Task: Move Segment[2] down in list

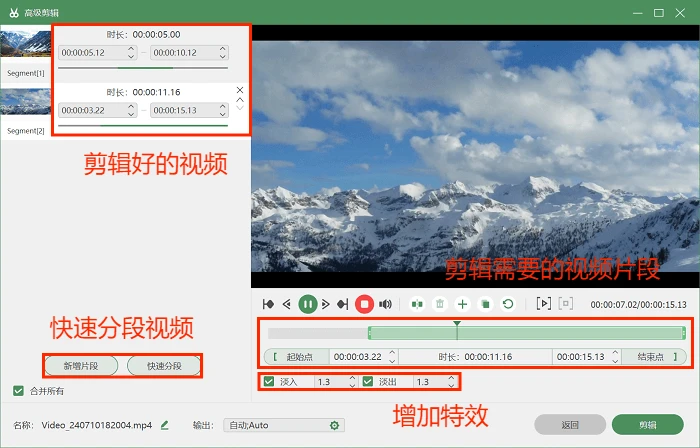Action: click(x=240, y=108)
